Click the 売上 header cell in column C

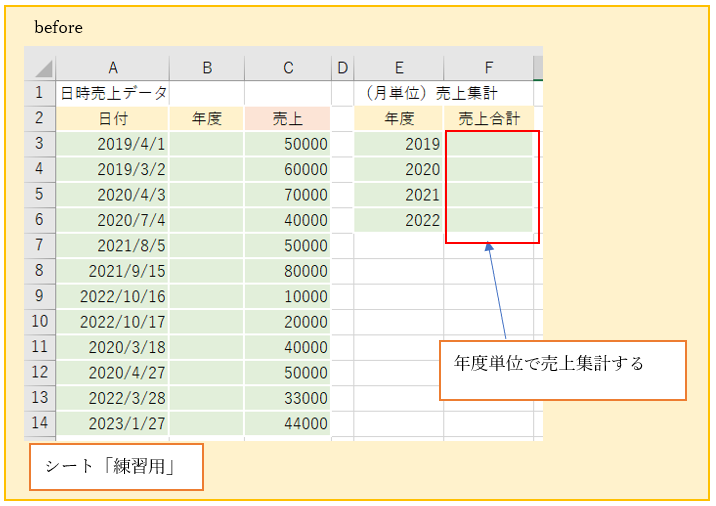(x=288, y=119)
